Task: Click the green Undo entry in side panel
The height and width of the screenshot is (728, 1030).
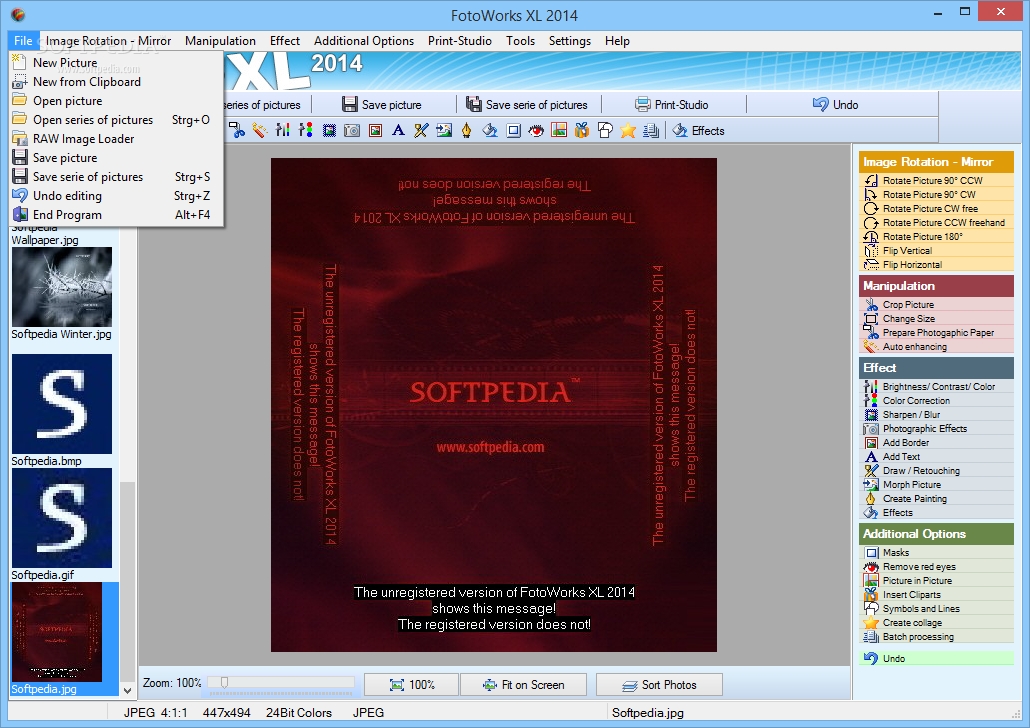Action: click(936, 658)
